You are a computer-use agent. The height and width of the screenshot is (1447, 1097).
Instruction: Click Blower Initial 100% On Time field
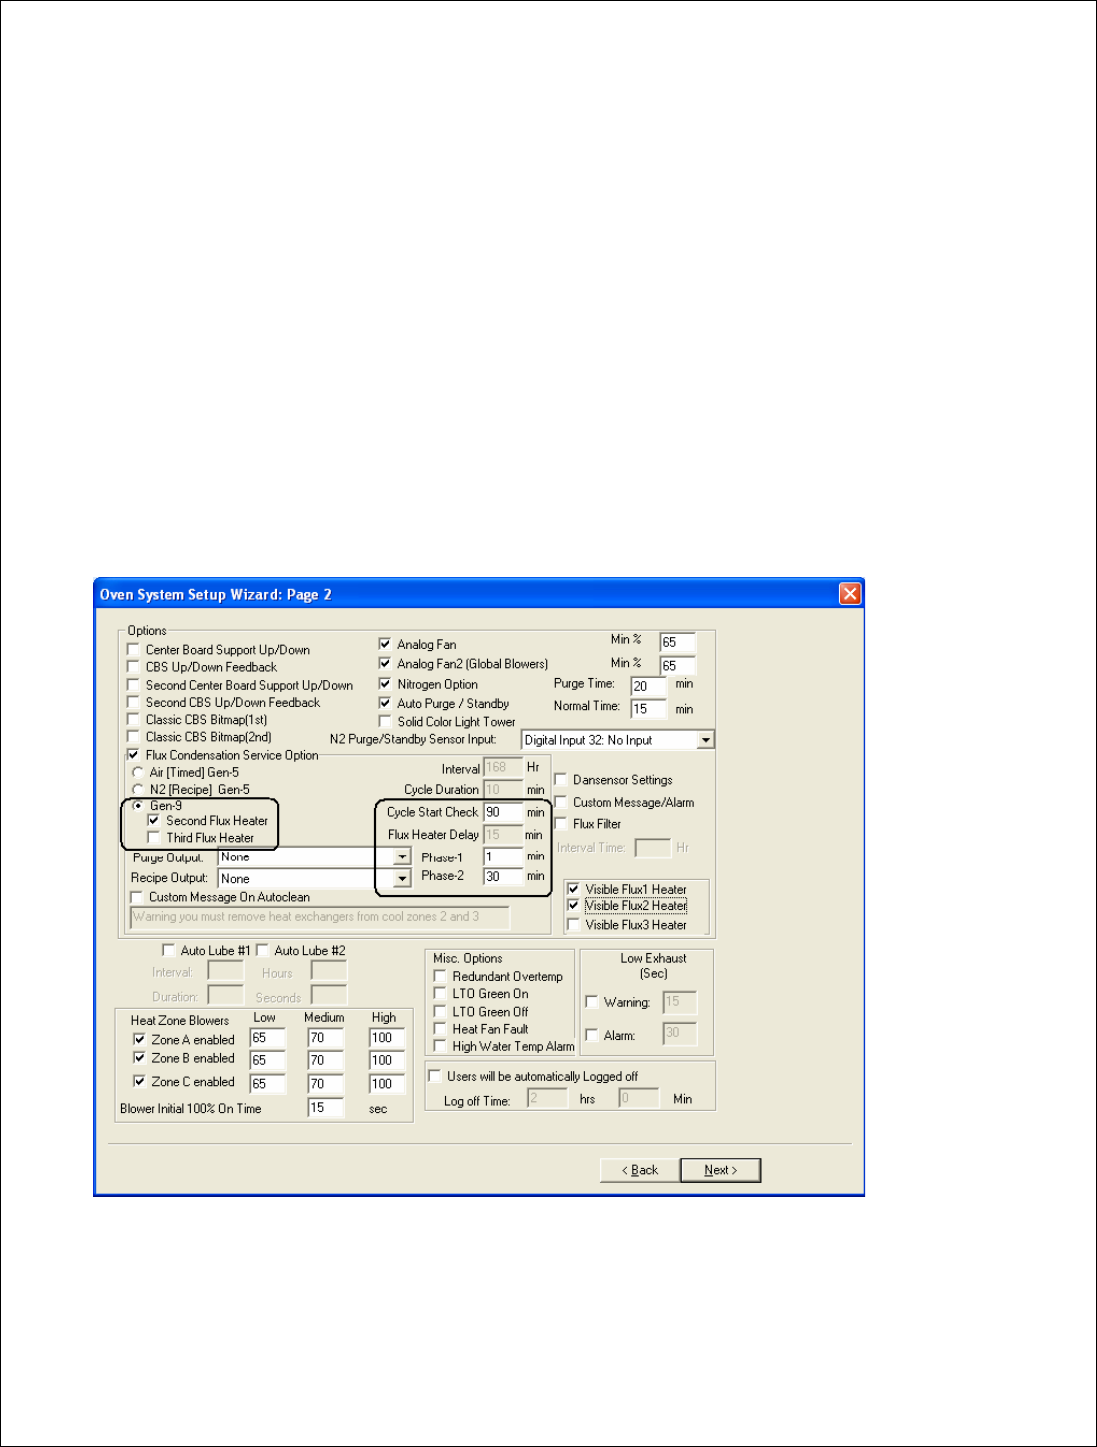[x=326, y=1108]
